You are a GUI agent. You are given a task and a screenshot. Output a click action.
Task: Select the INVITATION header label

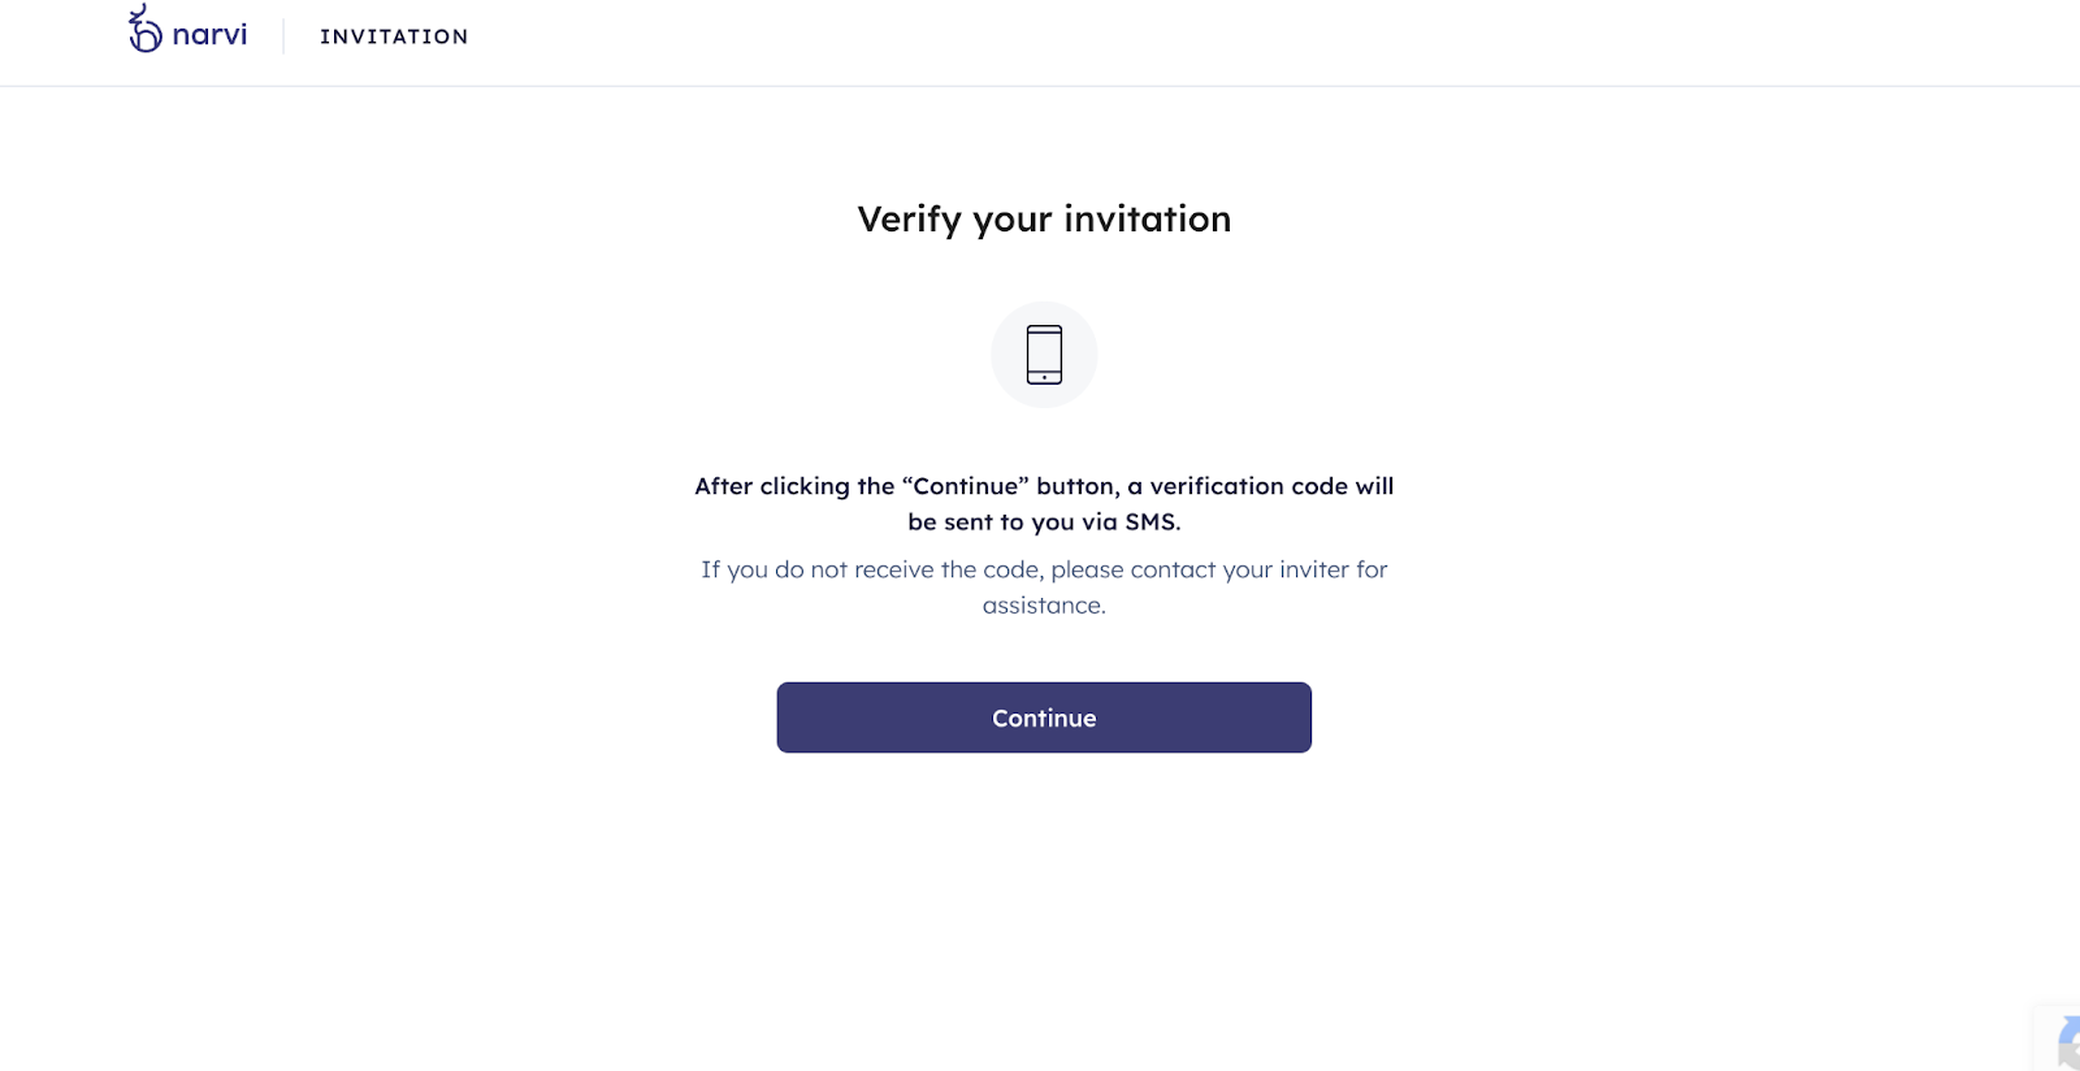click(x=394, y=36)
